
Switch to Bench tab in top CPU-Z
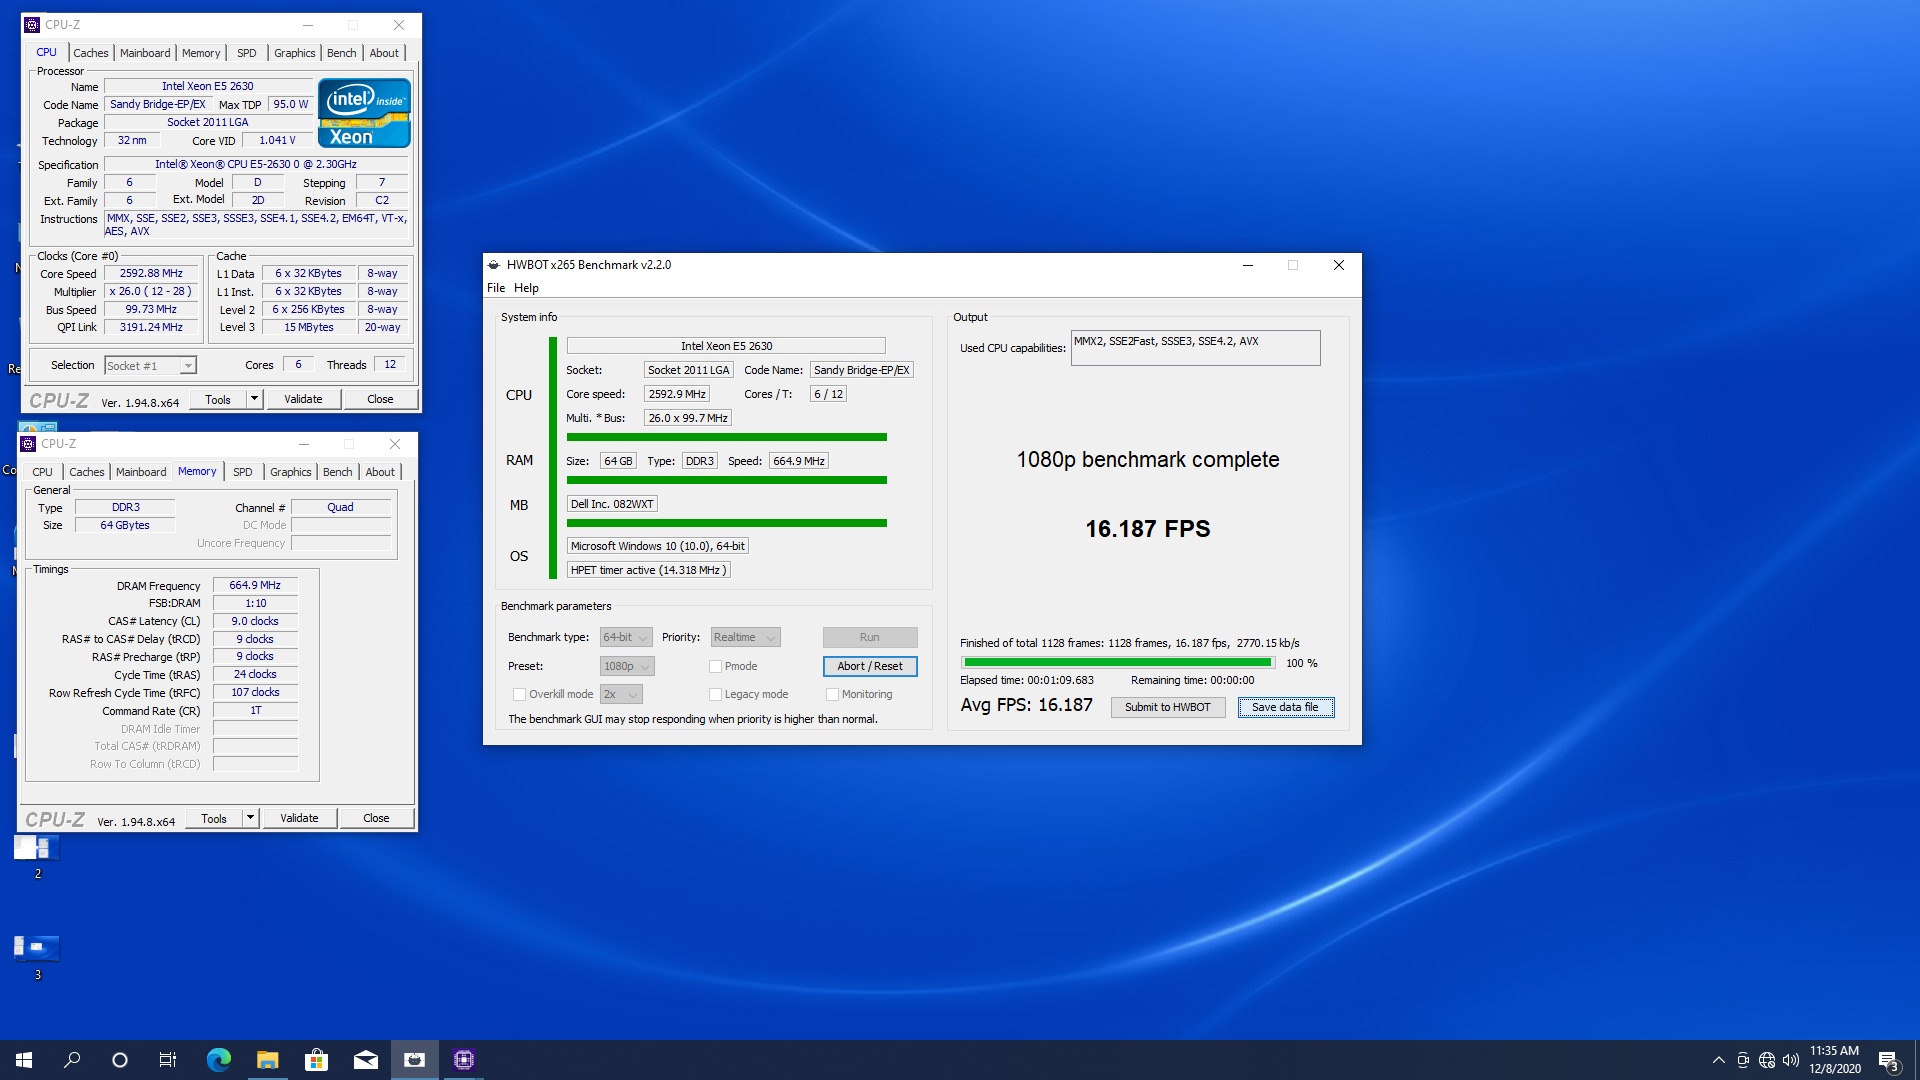click(x=342, y=53)
